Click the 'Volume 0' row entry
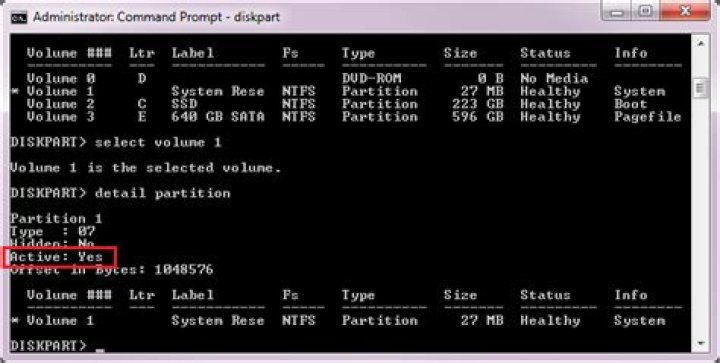 click(61, 78)
